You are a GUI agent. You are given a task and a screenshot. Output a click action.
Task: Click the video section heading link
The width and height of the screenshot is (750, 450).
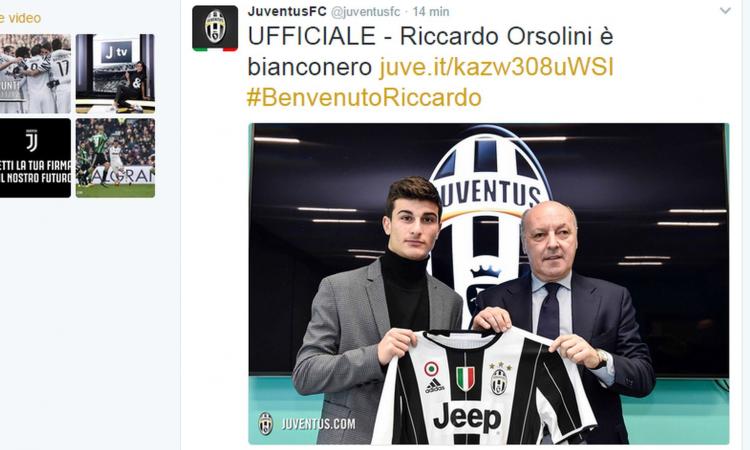coord(21,18)
